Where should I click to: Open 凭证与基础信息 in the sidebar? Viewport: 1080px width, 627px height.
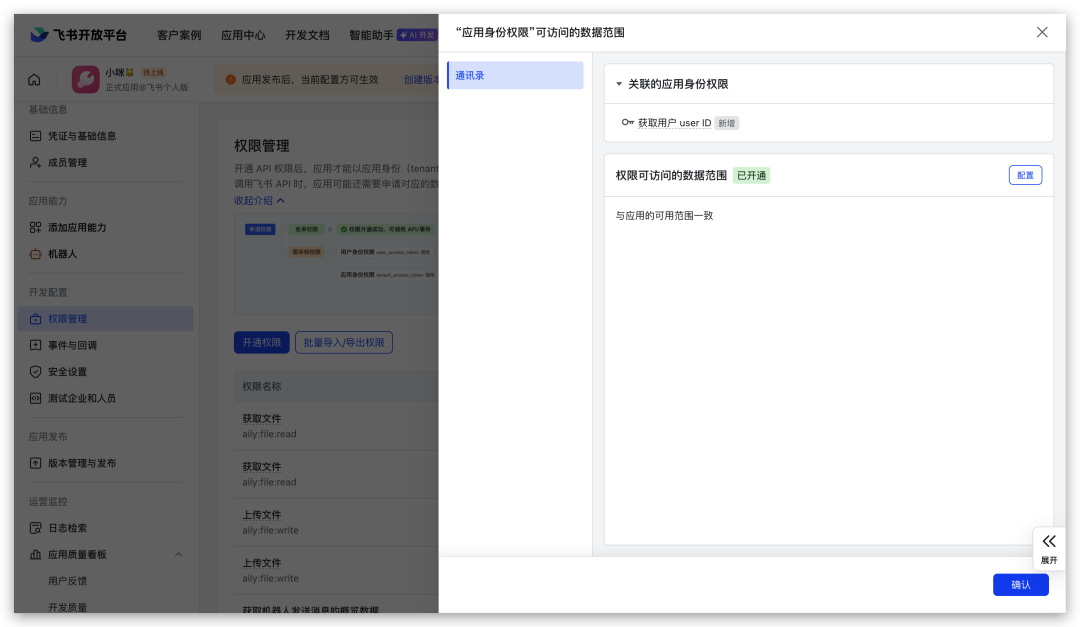click(x=82, y=136)
